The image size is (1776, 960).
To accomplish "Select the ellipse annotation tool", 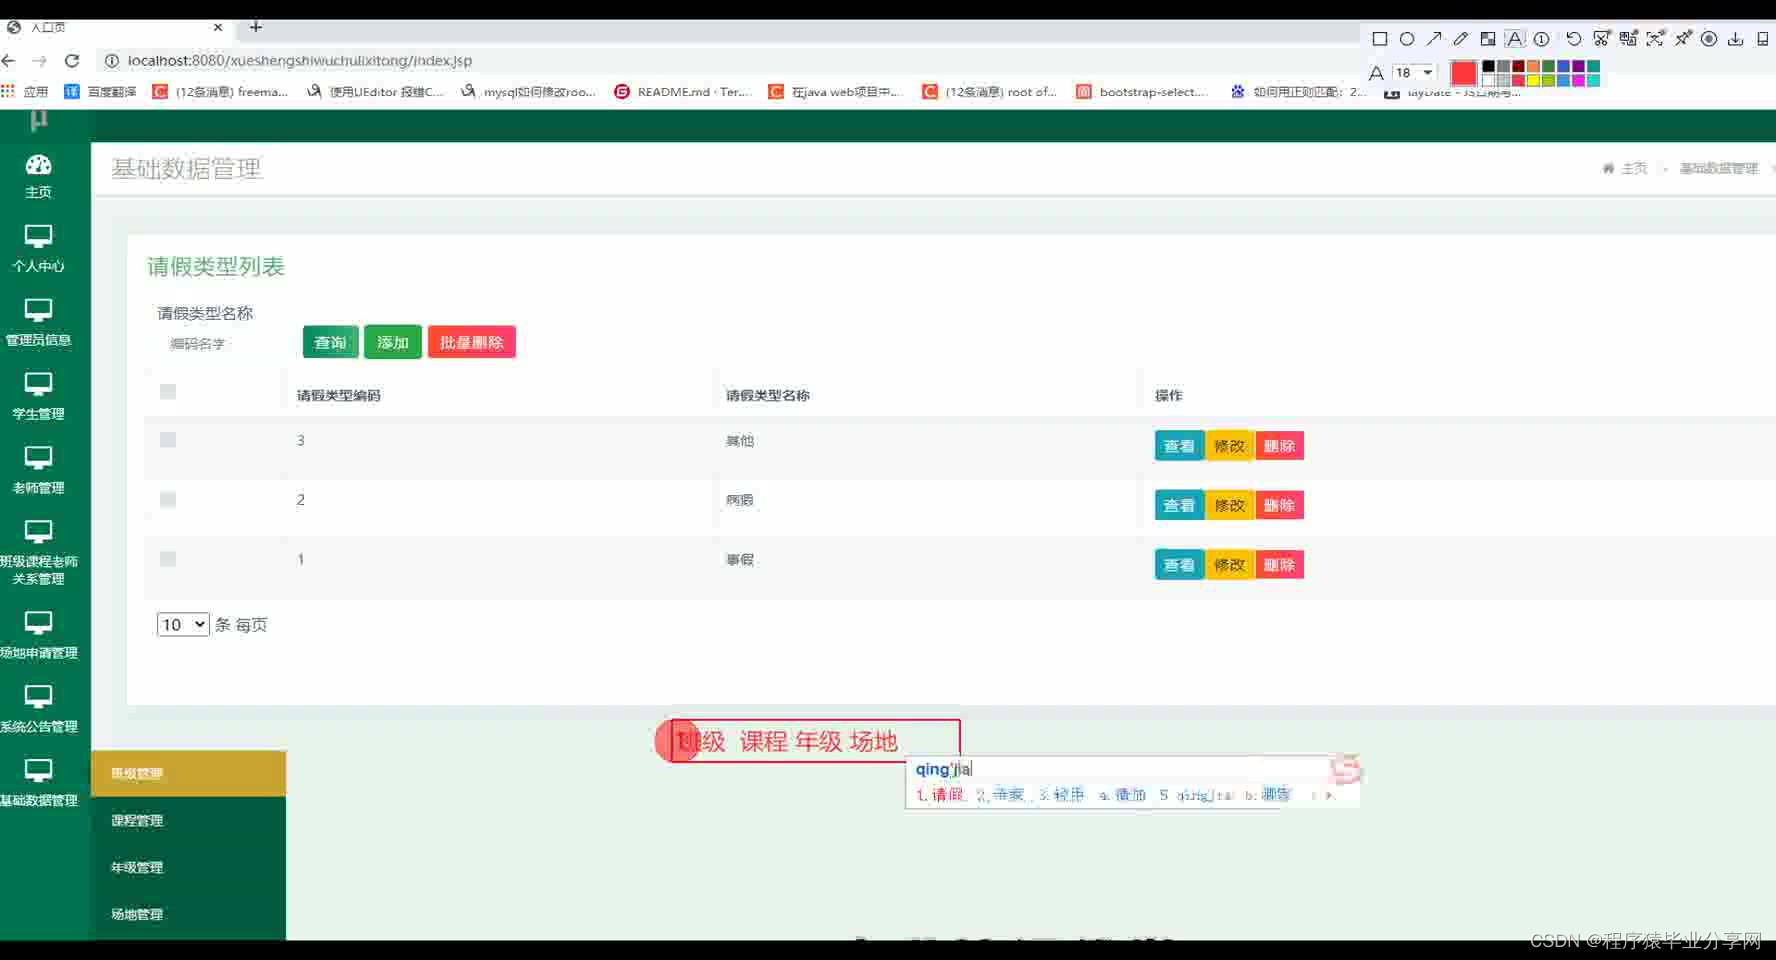I will [x=1407, y=39].
